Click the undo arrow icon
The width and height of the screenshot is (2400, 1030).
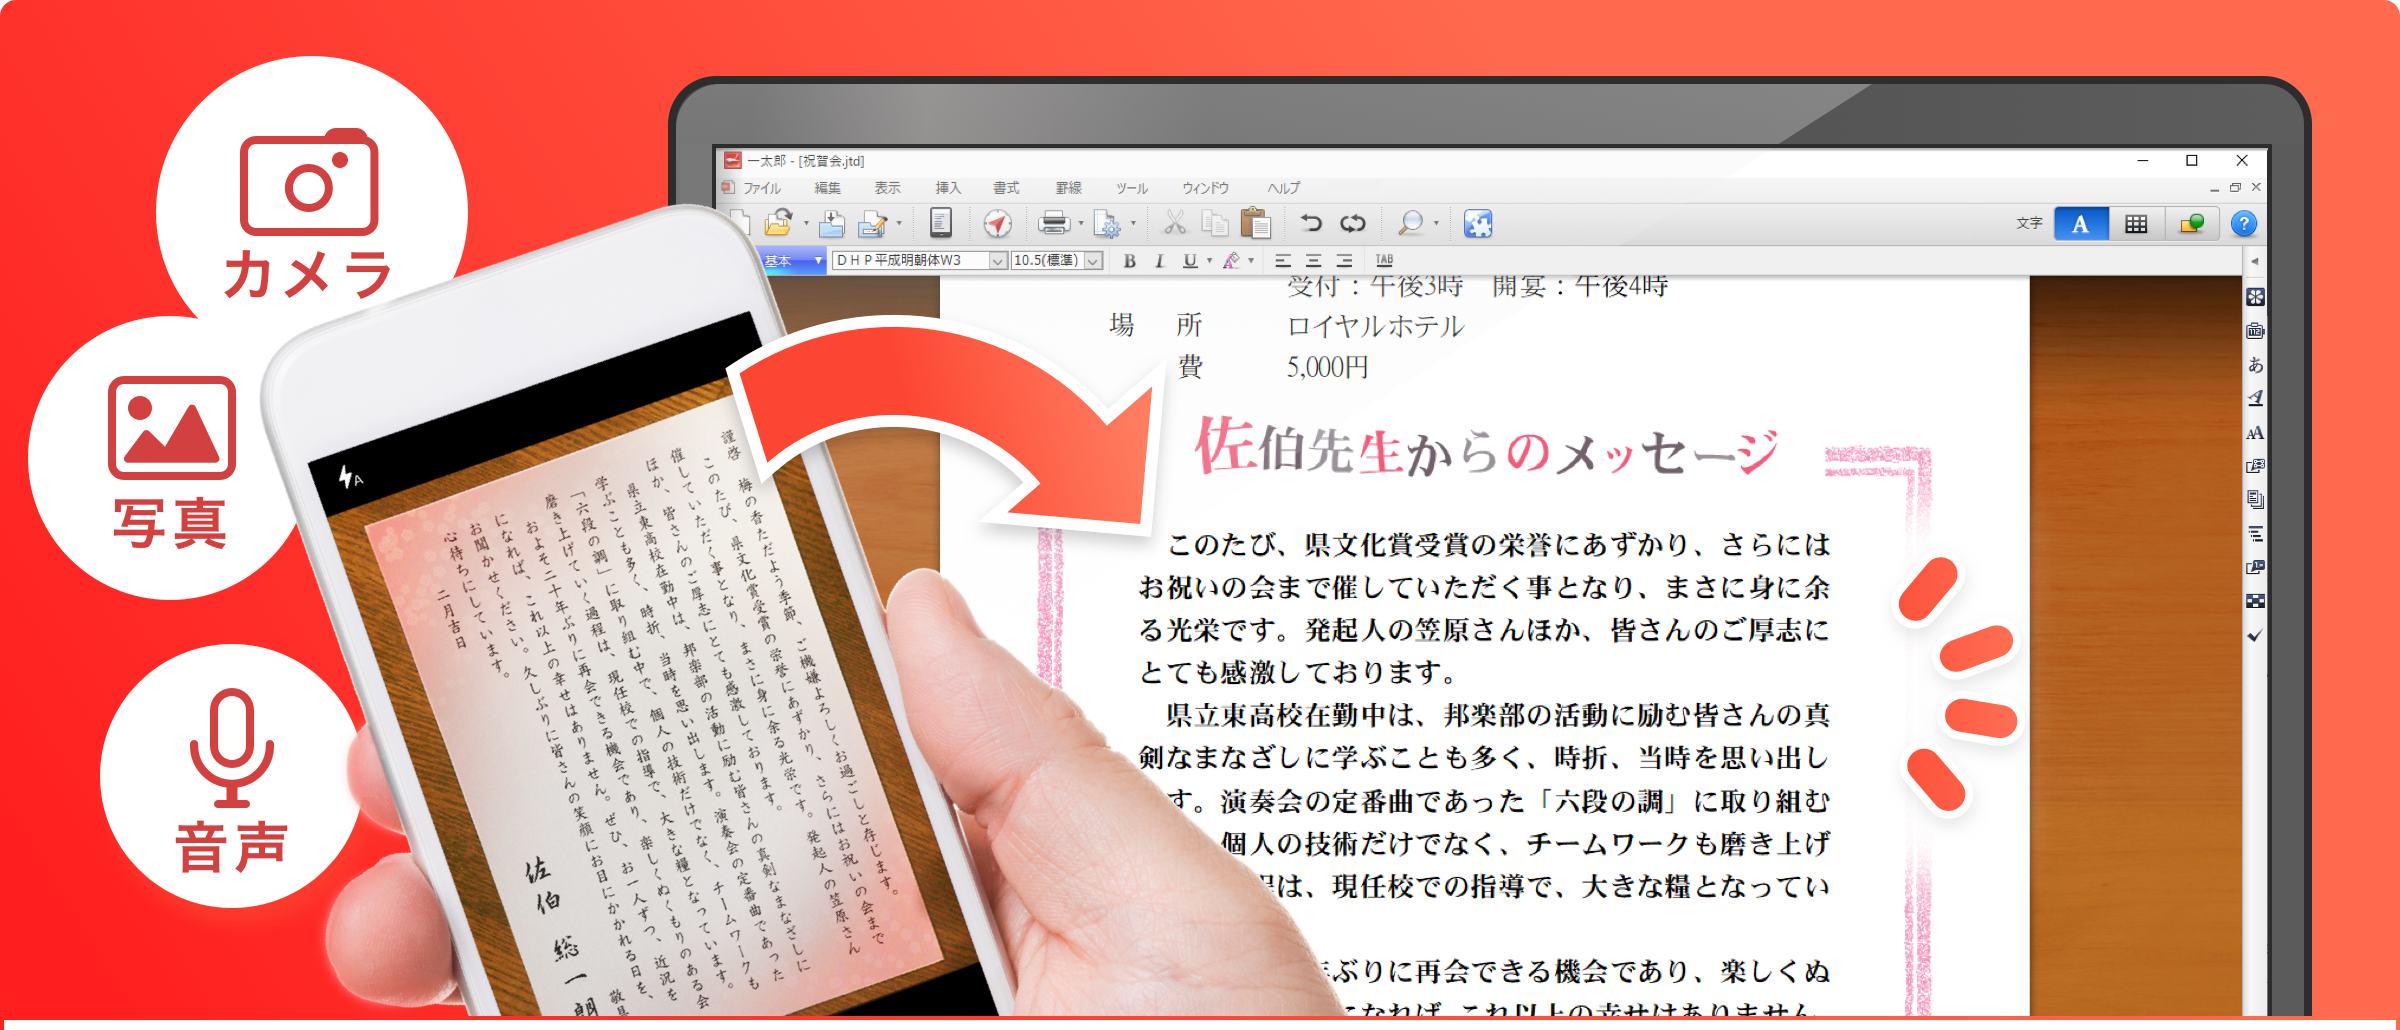coord(1311,223)
